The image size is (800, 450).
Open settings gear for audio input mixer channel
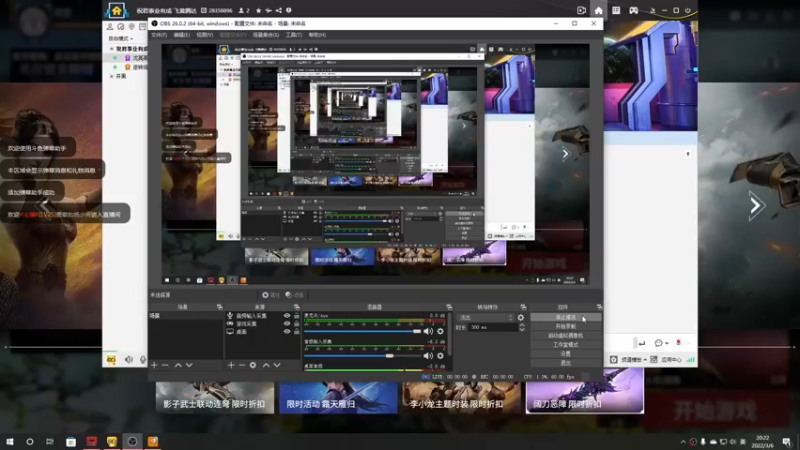click(440, 356)
